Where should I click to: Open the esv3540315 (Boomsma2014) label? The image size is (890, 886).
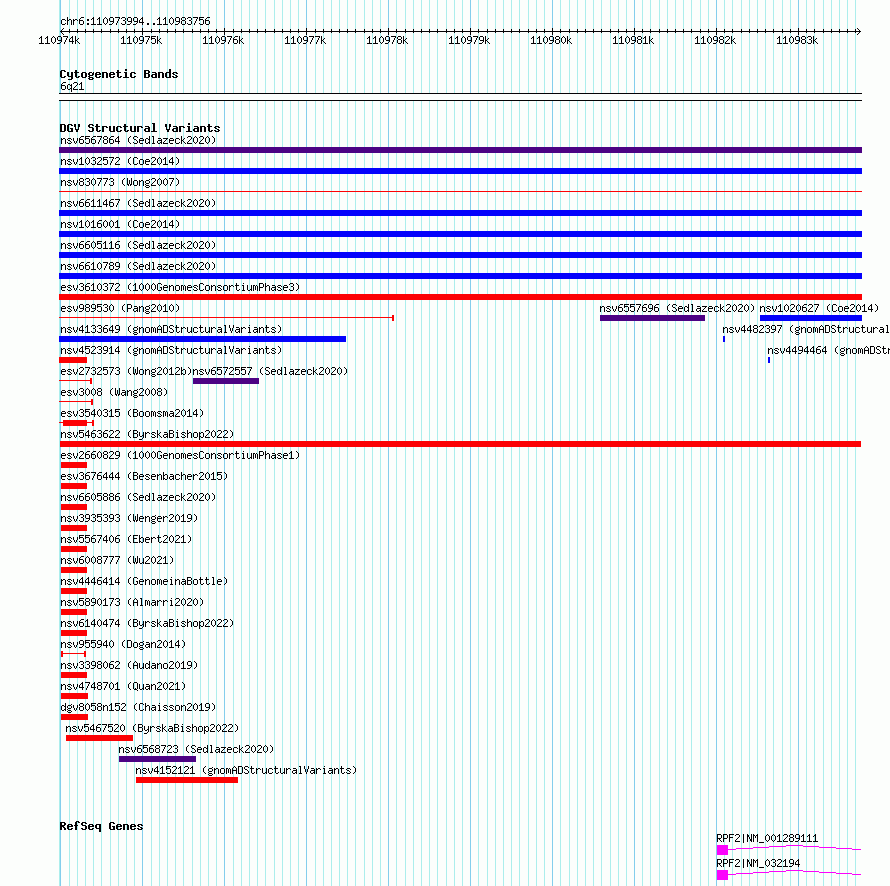click(x=132, y=413)
